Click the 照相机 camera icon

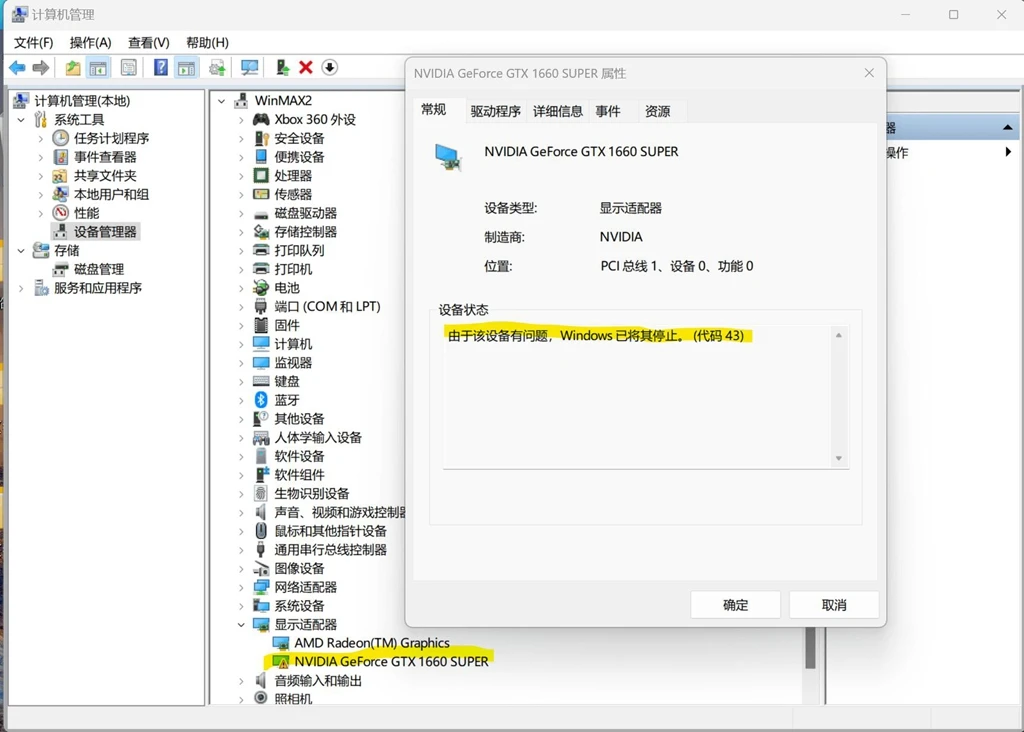pyautogui.click(x=261, y=698)
